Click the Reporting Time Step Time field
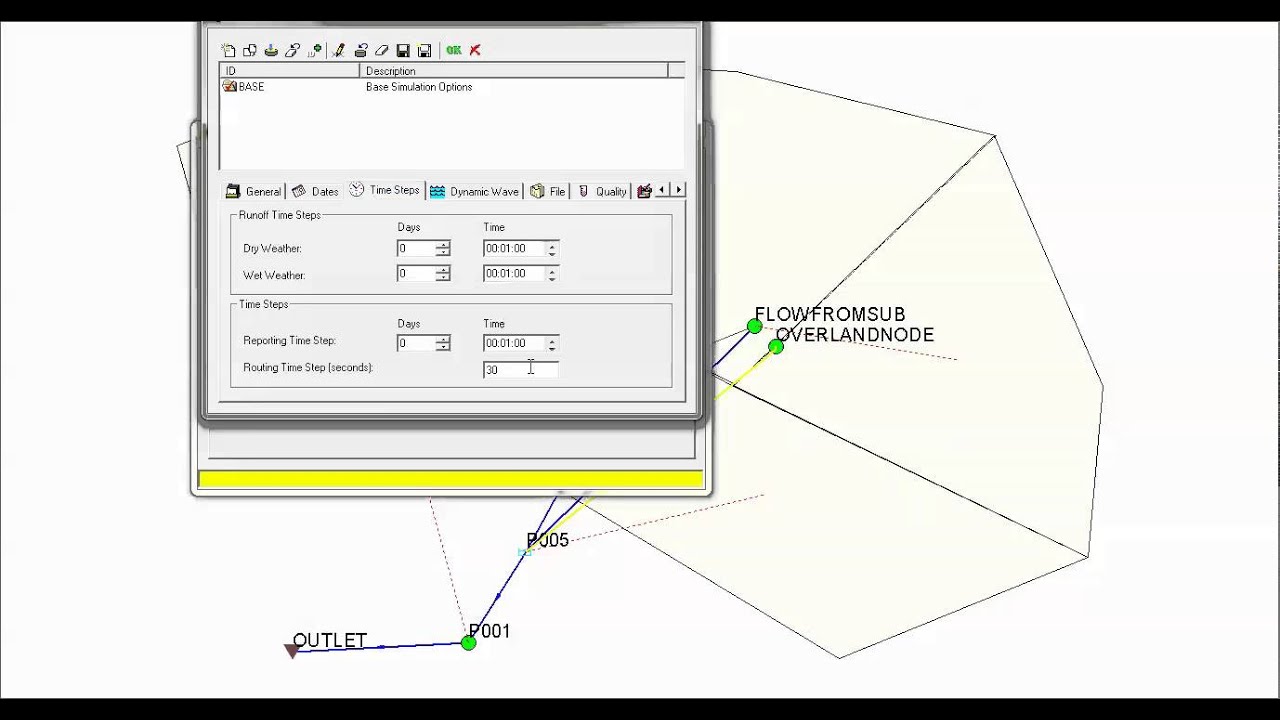The height and width of the screenshot is (720, 1280). point(514,343)
